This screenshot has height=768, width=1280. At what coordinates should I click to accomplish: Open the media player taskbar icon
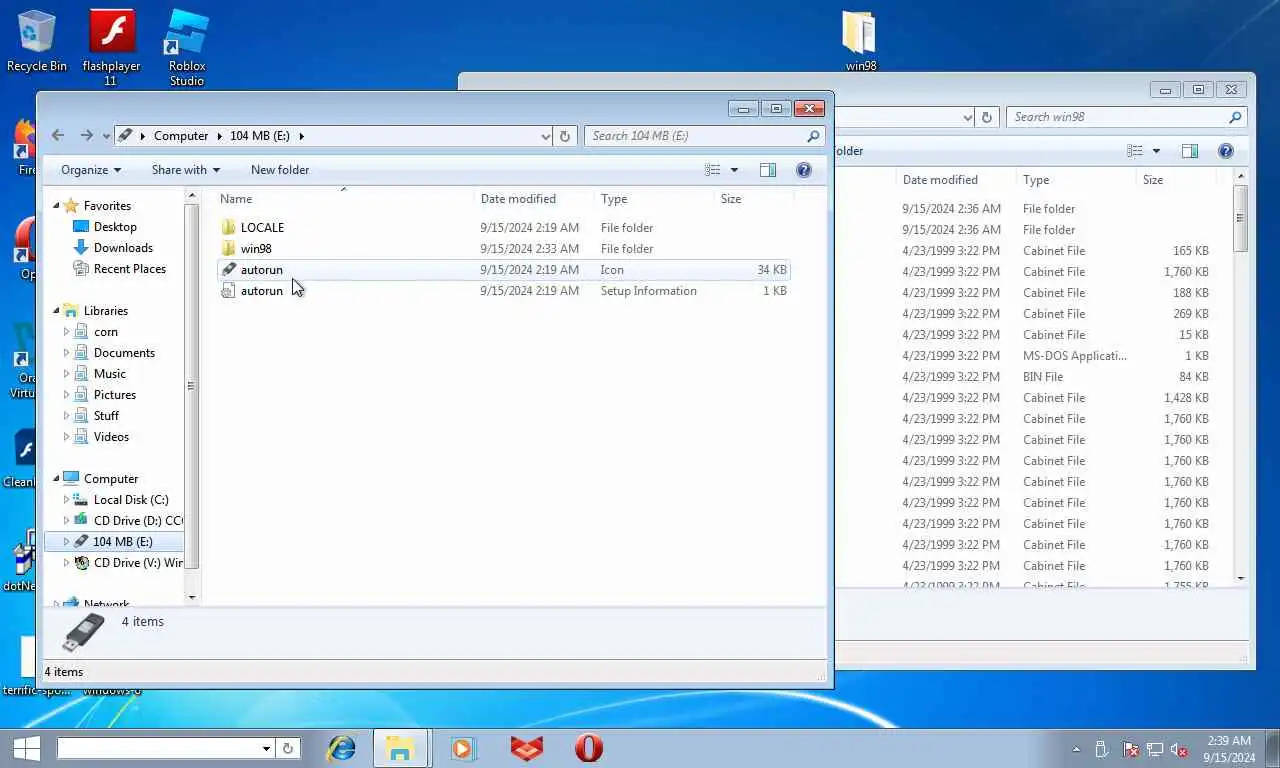[x=462, y=748]
